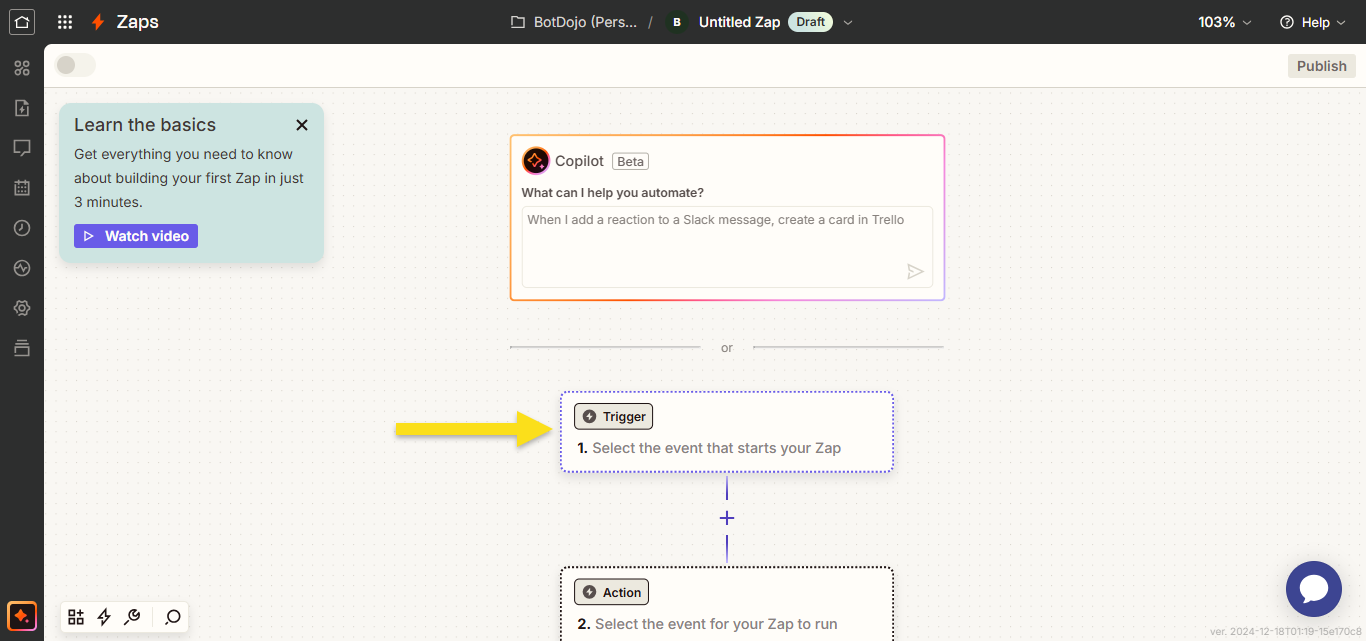1366x641 pixels.
Task: Close the Learn the basics card
Action: [302, 125]
